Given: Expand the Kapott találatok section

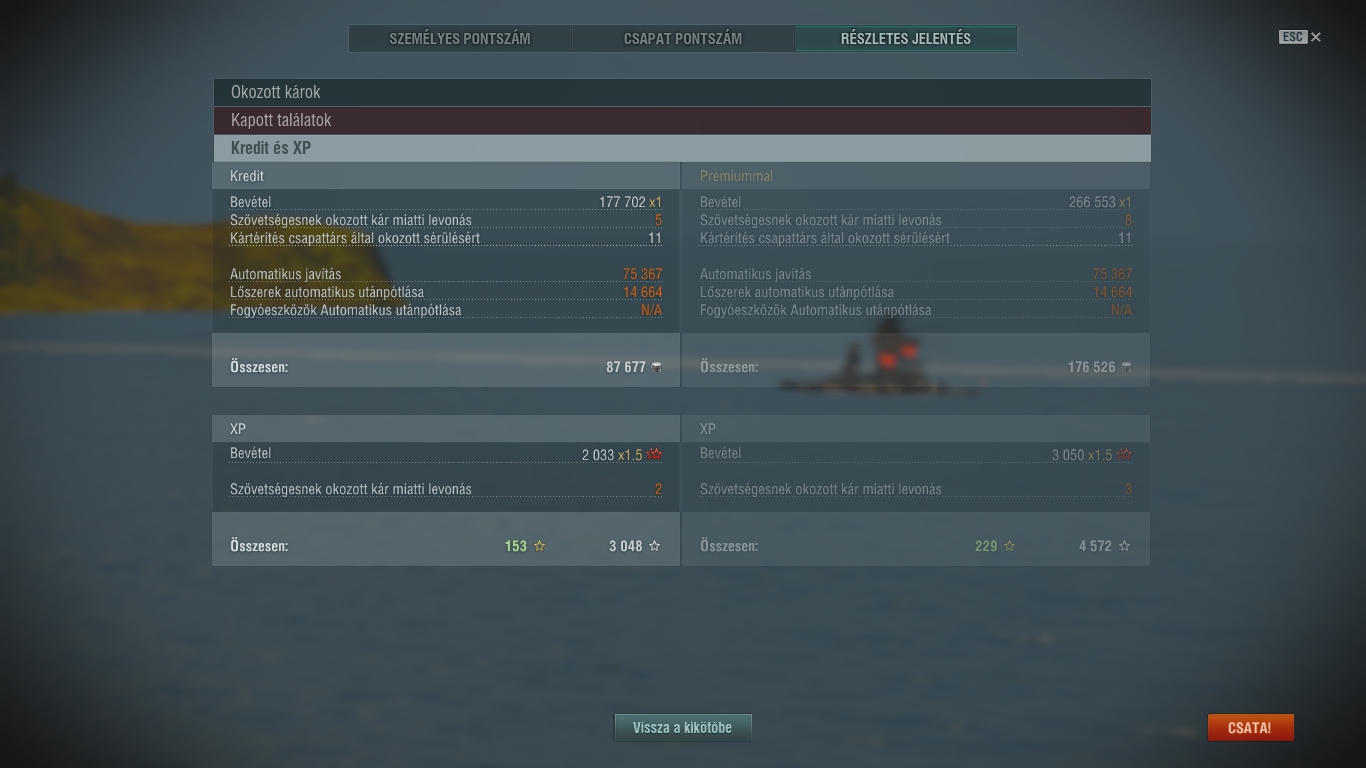Looking at the screenshot, I should point(682,120).
